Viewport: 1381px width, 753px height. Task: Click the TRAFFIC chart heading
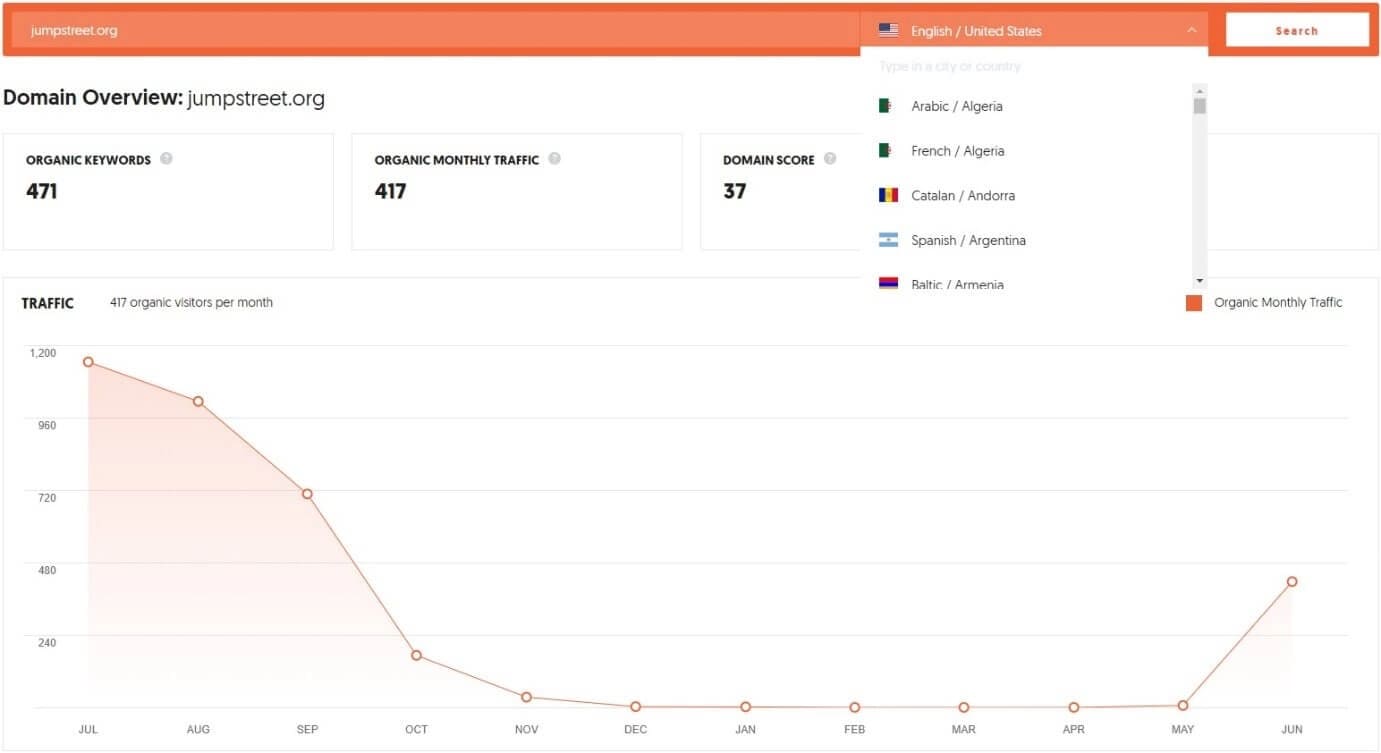tap(48, 303)
